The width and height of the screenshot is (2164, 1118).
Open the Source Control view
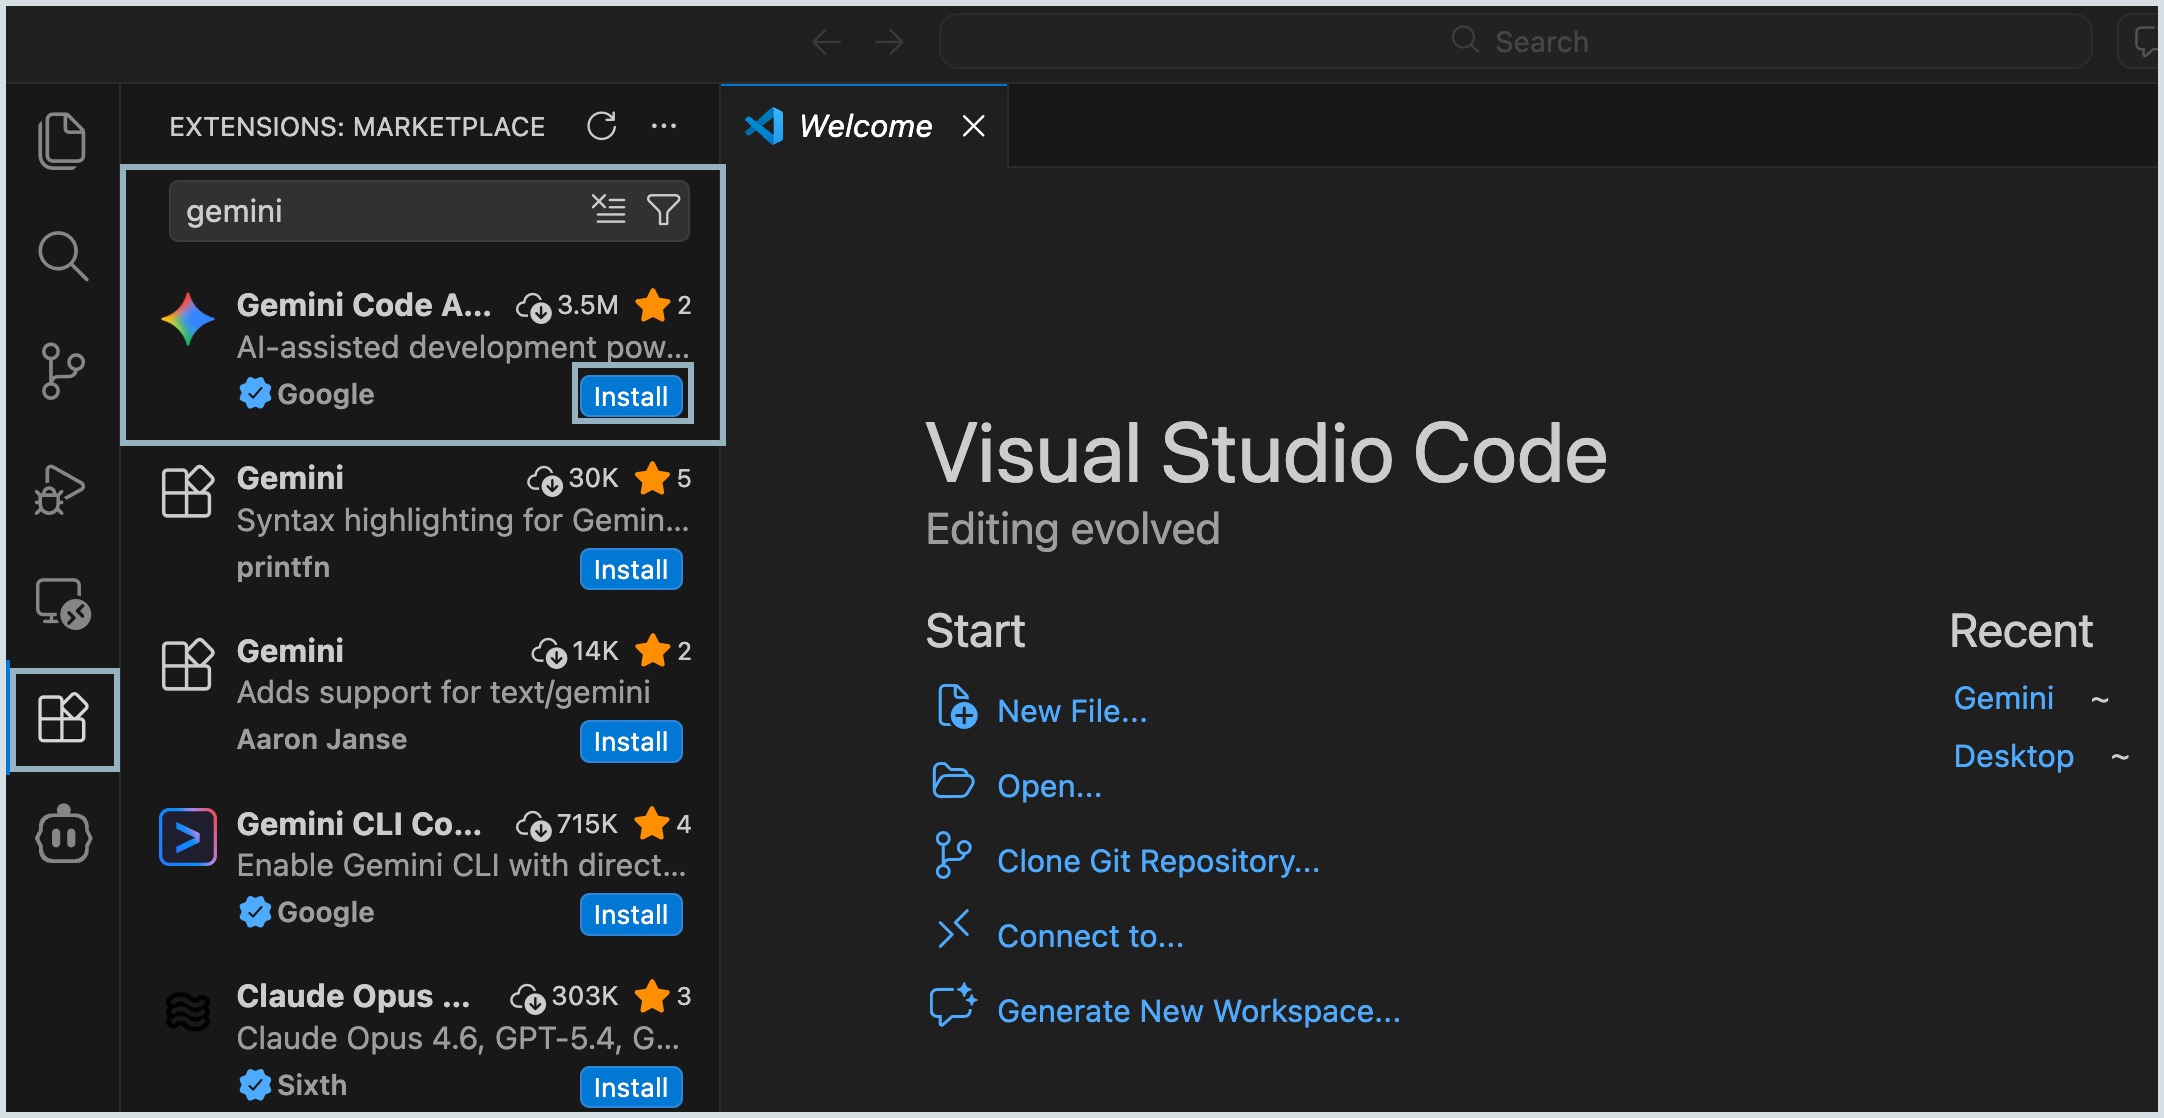[x=62, y=371]
